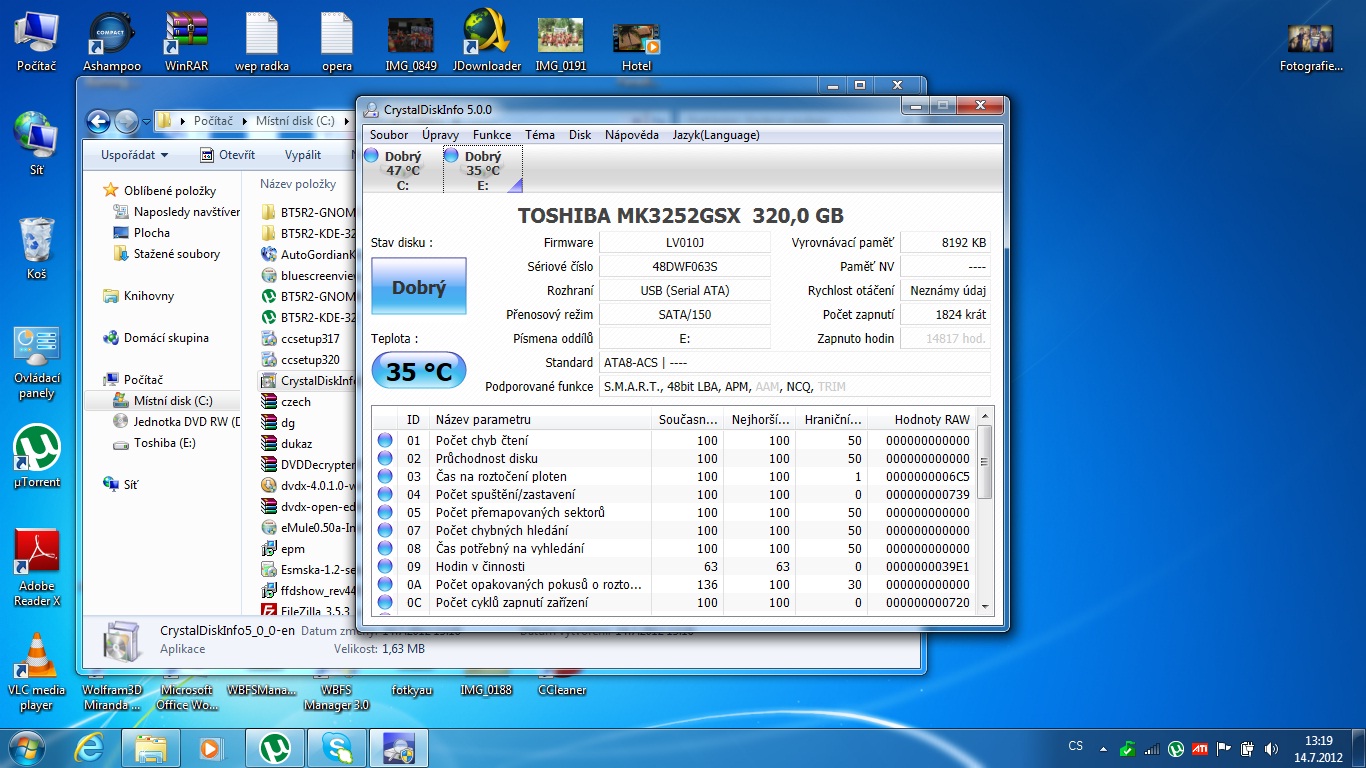Click the large Dobrý health status button
The height and width of the screenshot is (768, 1366).
[418, 287]
